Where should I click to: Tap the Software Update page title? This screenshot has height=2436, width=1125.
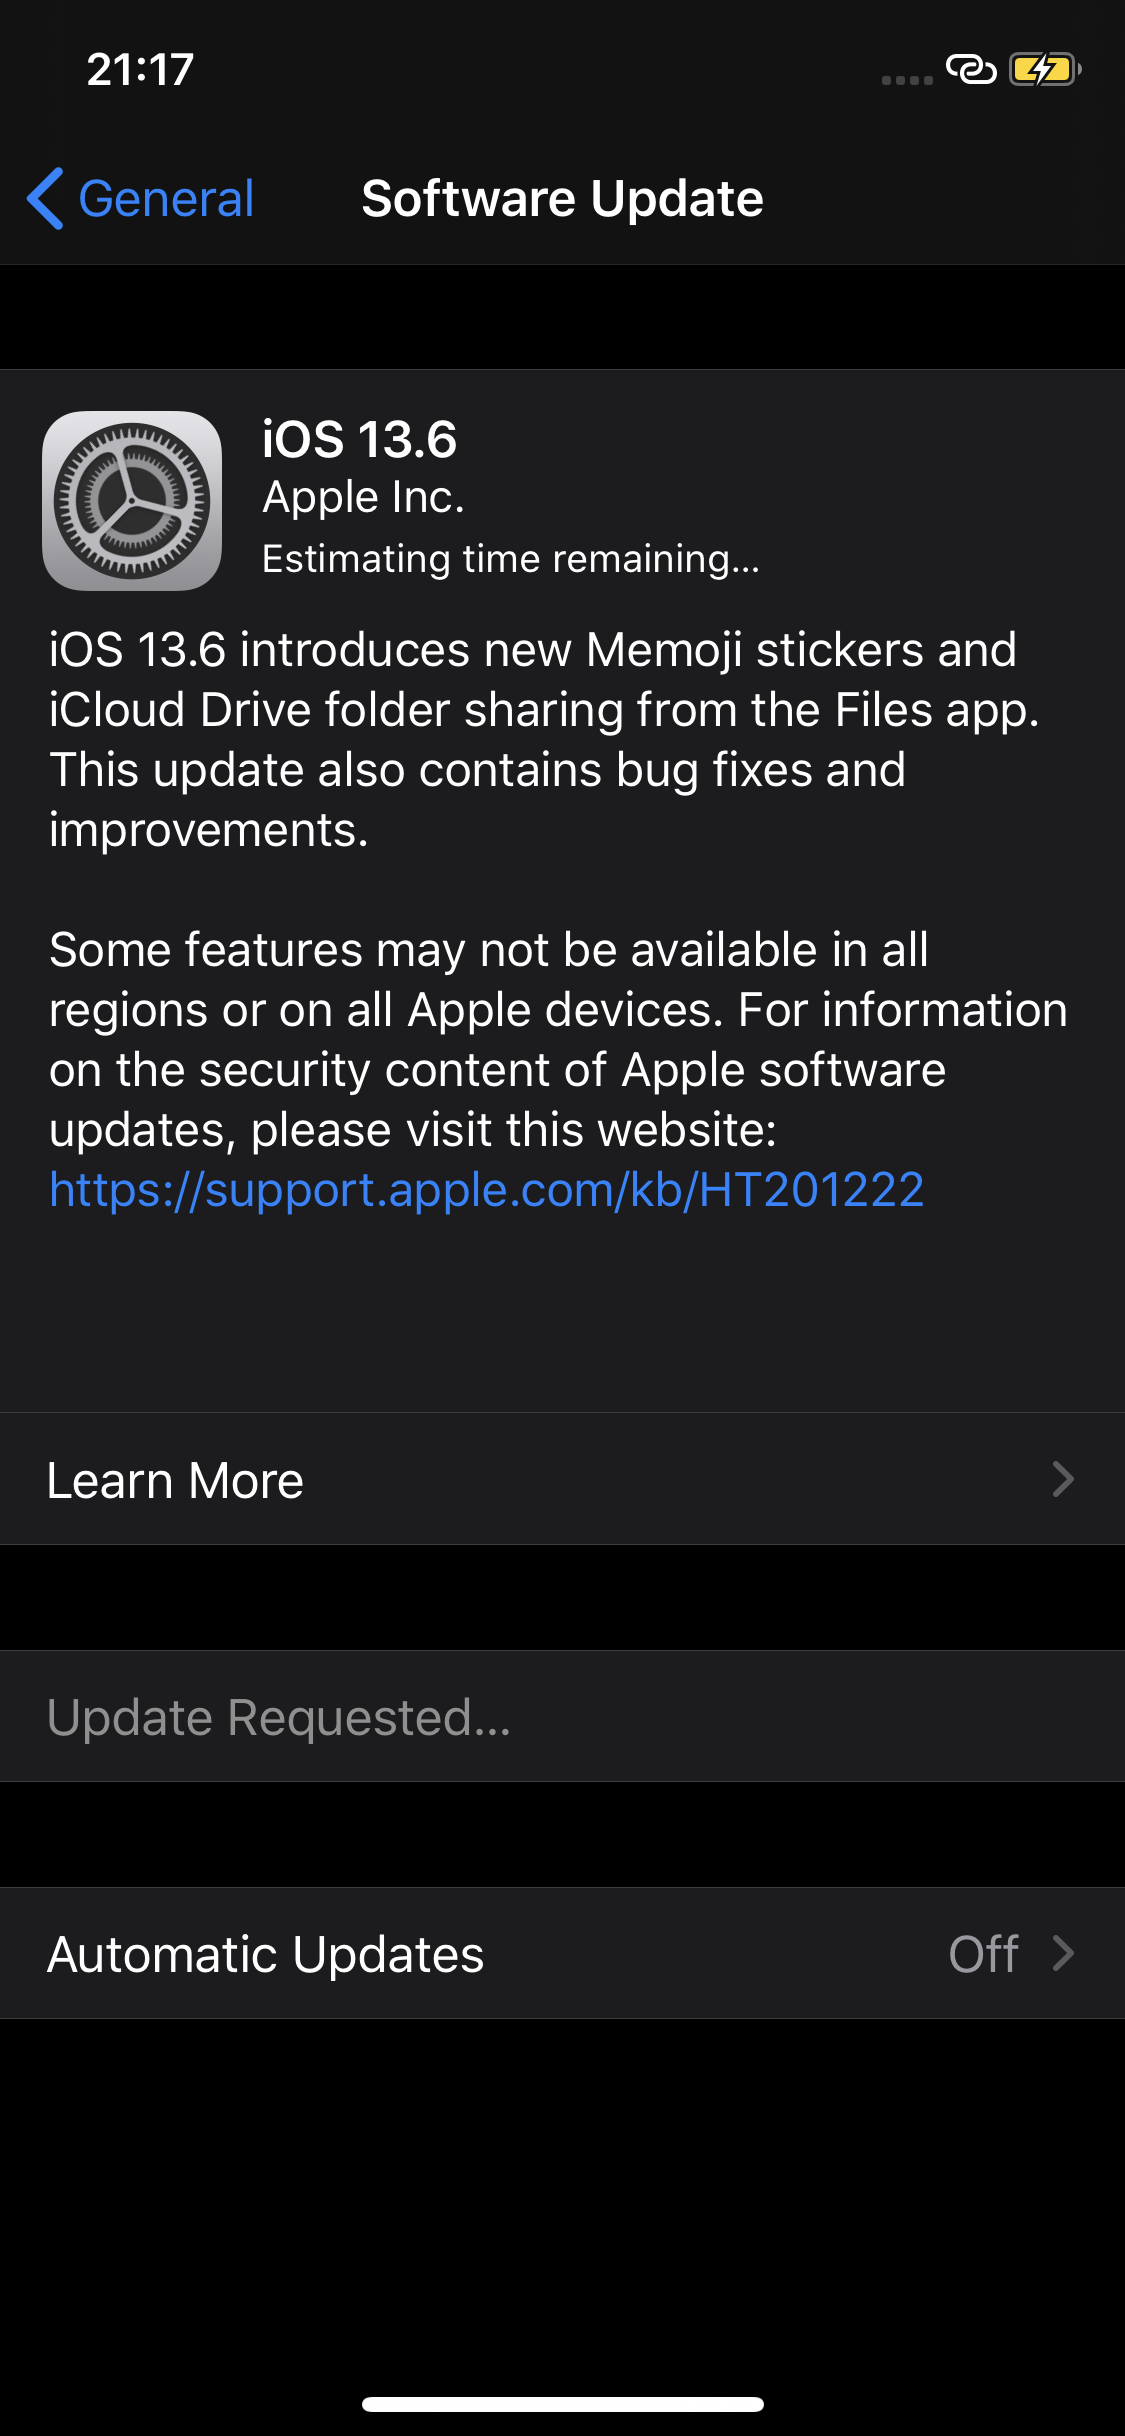(563, 198)
